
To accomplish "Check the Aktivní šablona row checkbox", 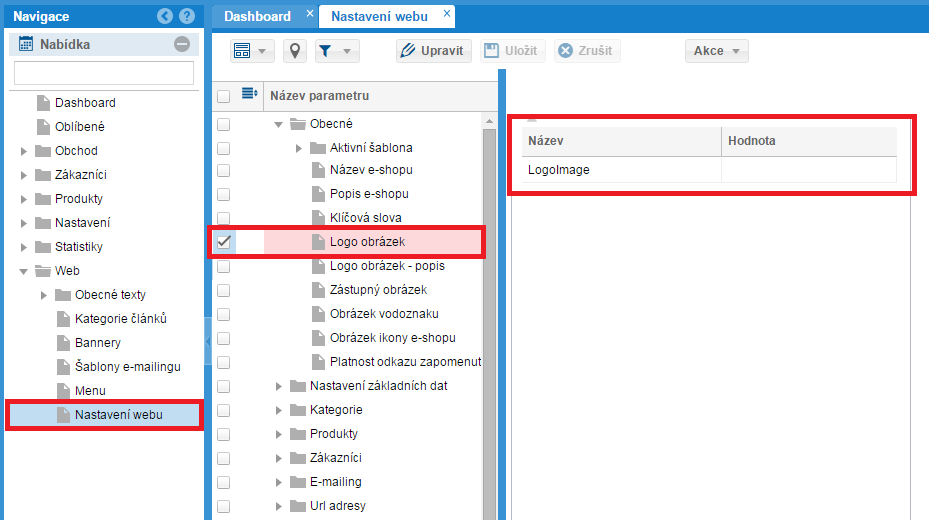I will point(223,148).
